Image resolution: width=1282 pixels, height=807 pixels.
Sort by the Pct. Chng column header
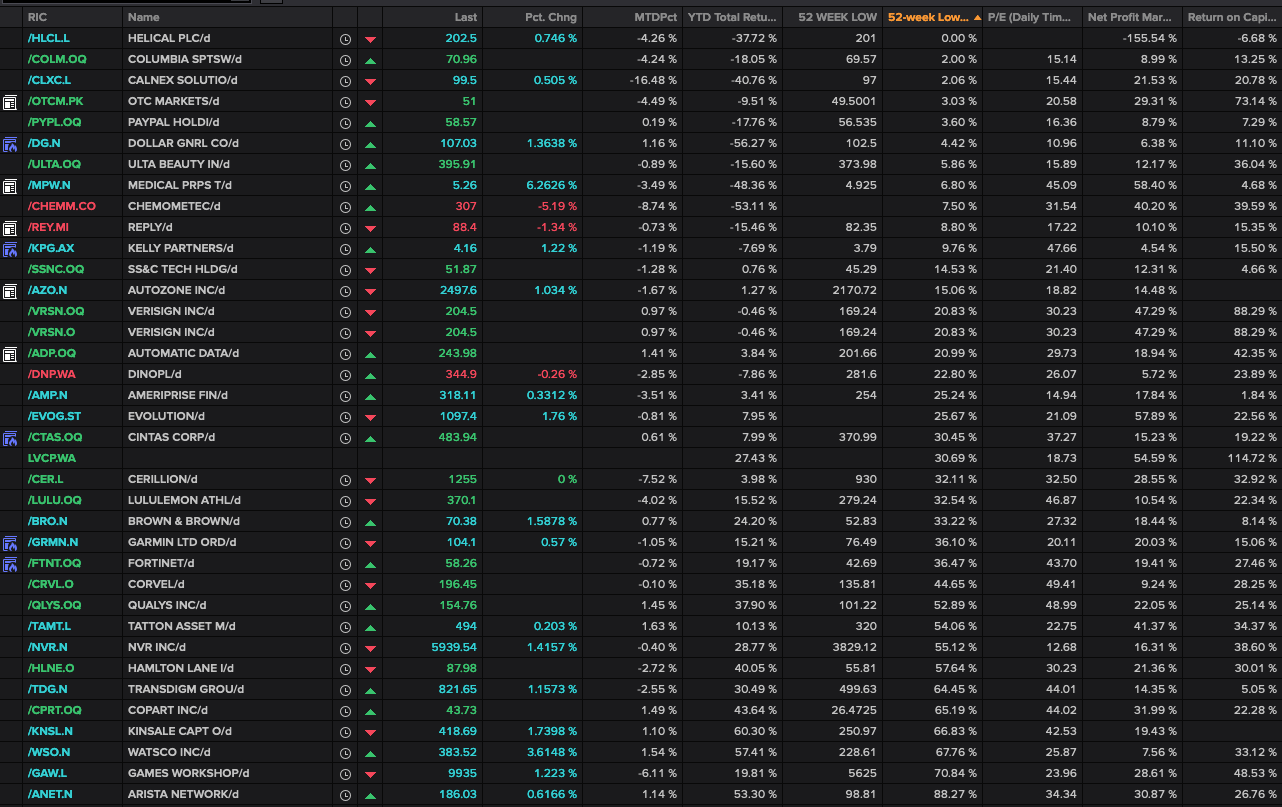tap(550, 16)
